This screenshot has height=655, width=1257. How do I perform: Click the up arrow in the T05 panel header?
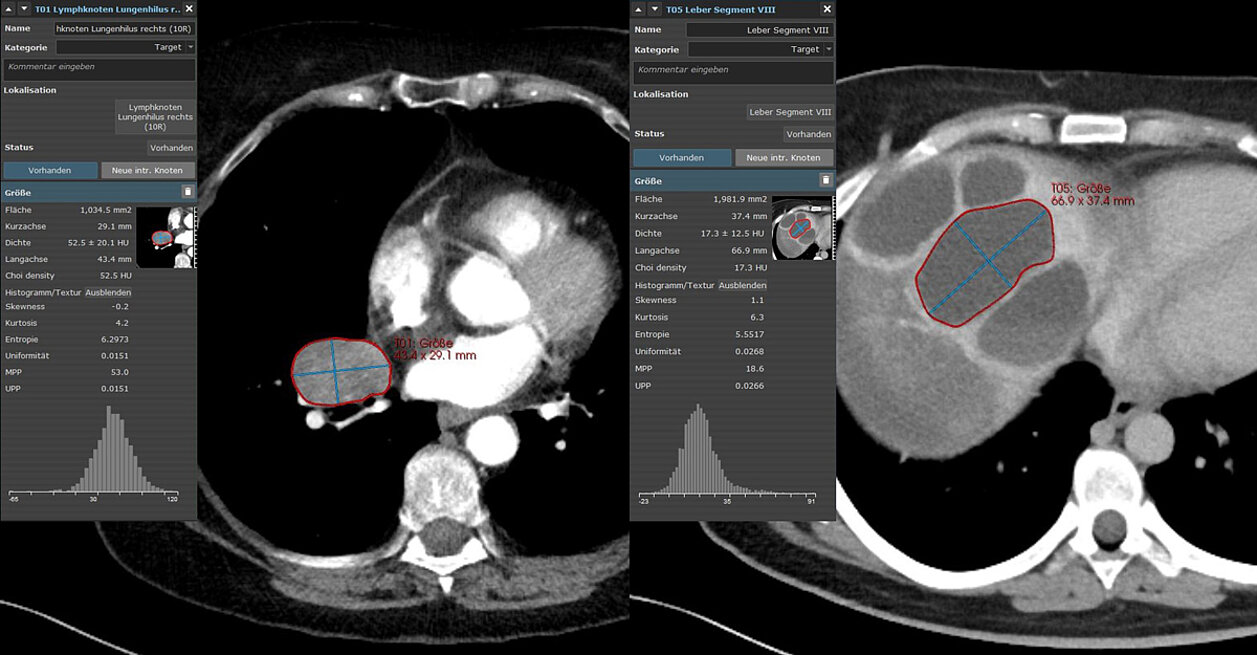point(639,9)
